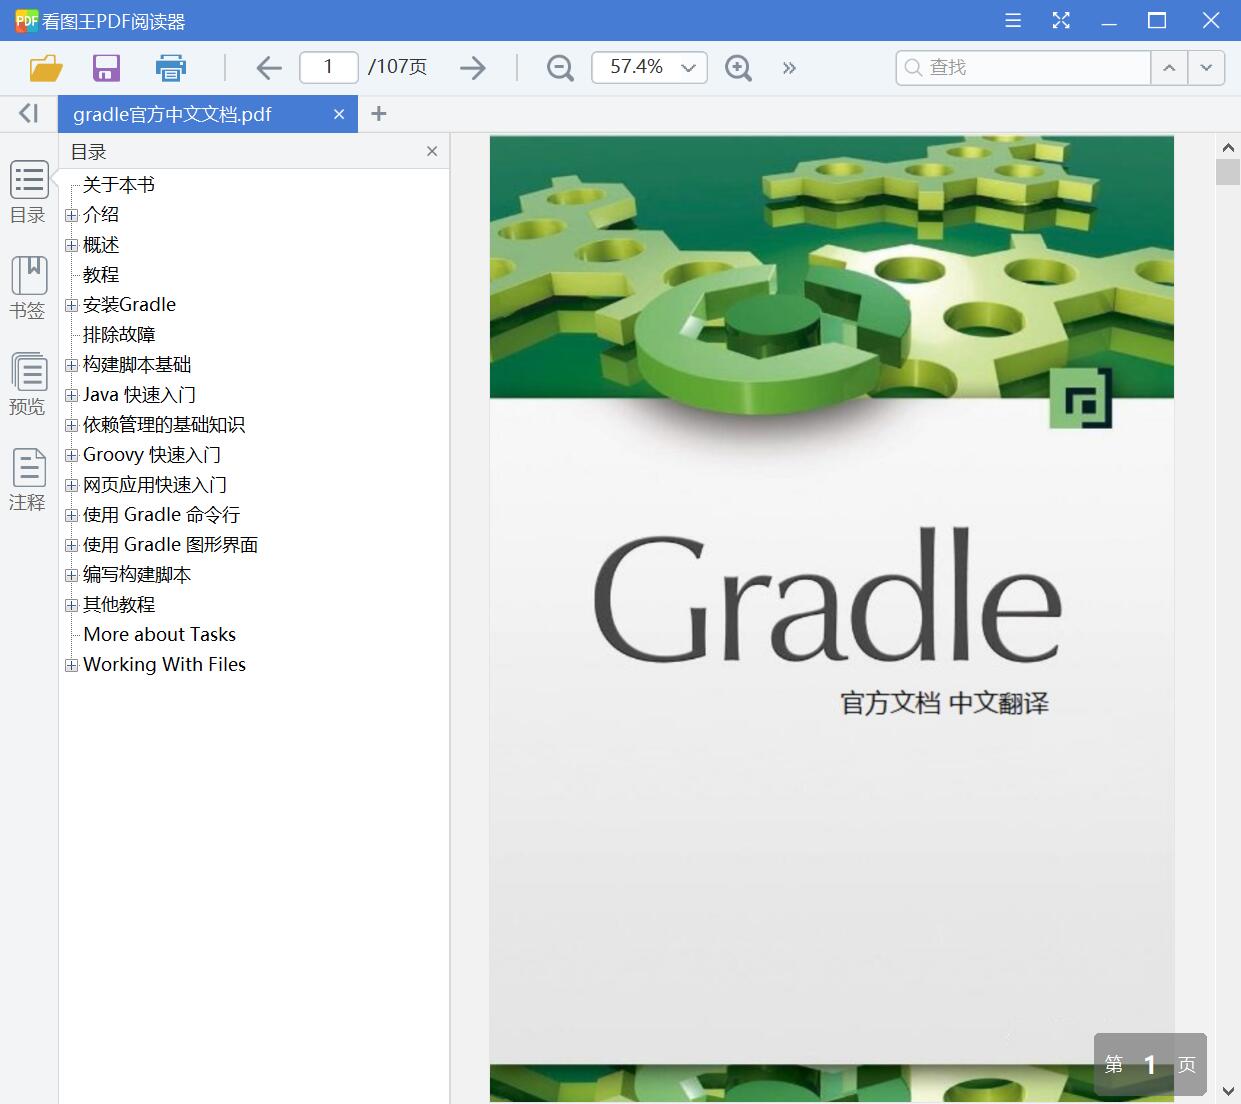Viewport: 1241px width, 1104px height.
Task: Open the 教程 outline entry
Action: click(x=101, y=275)
